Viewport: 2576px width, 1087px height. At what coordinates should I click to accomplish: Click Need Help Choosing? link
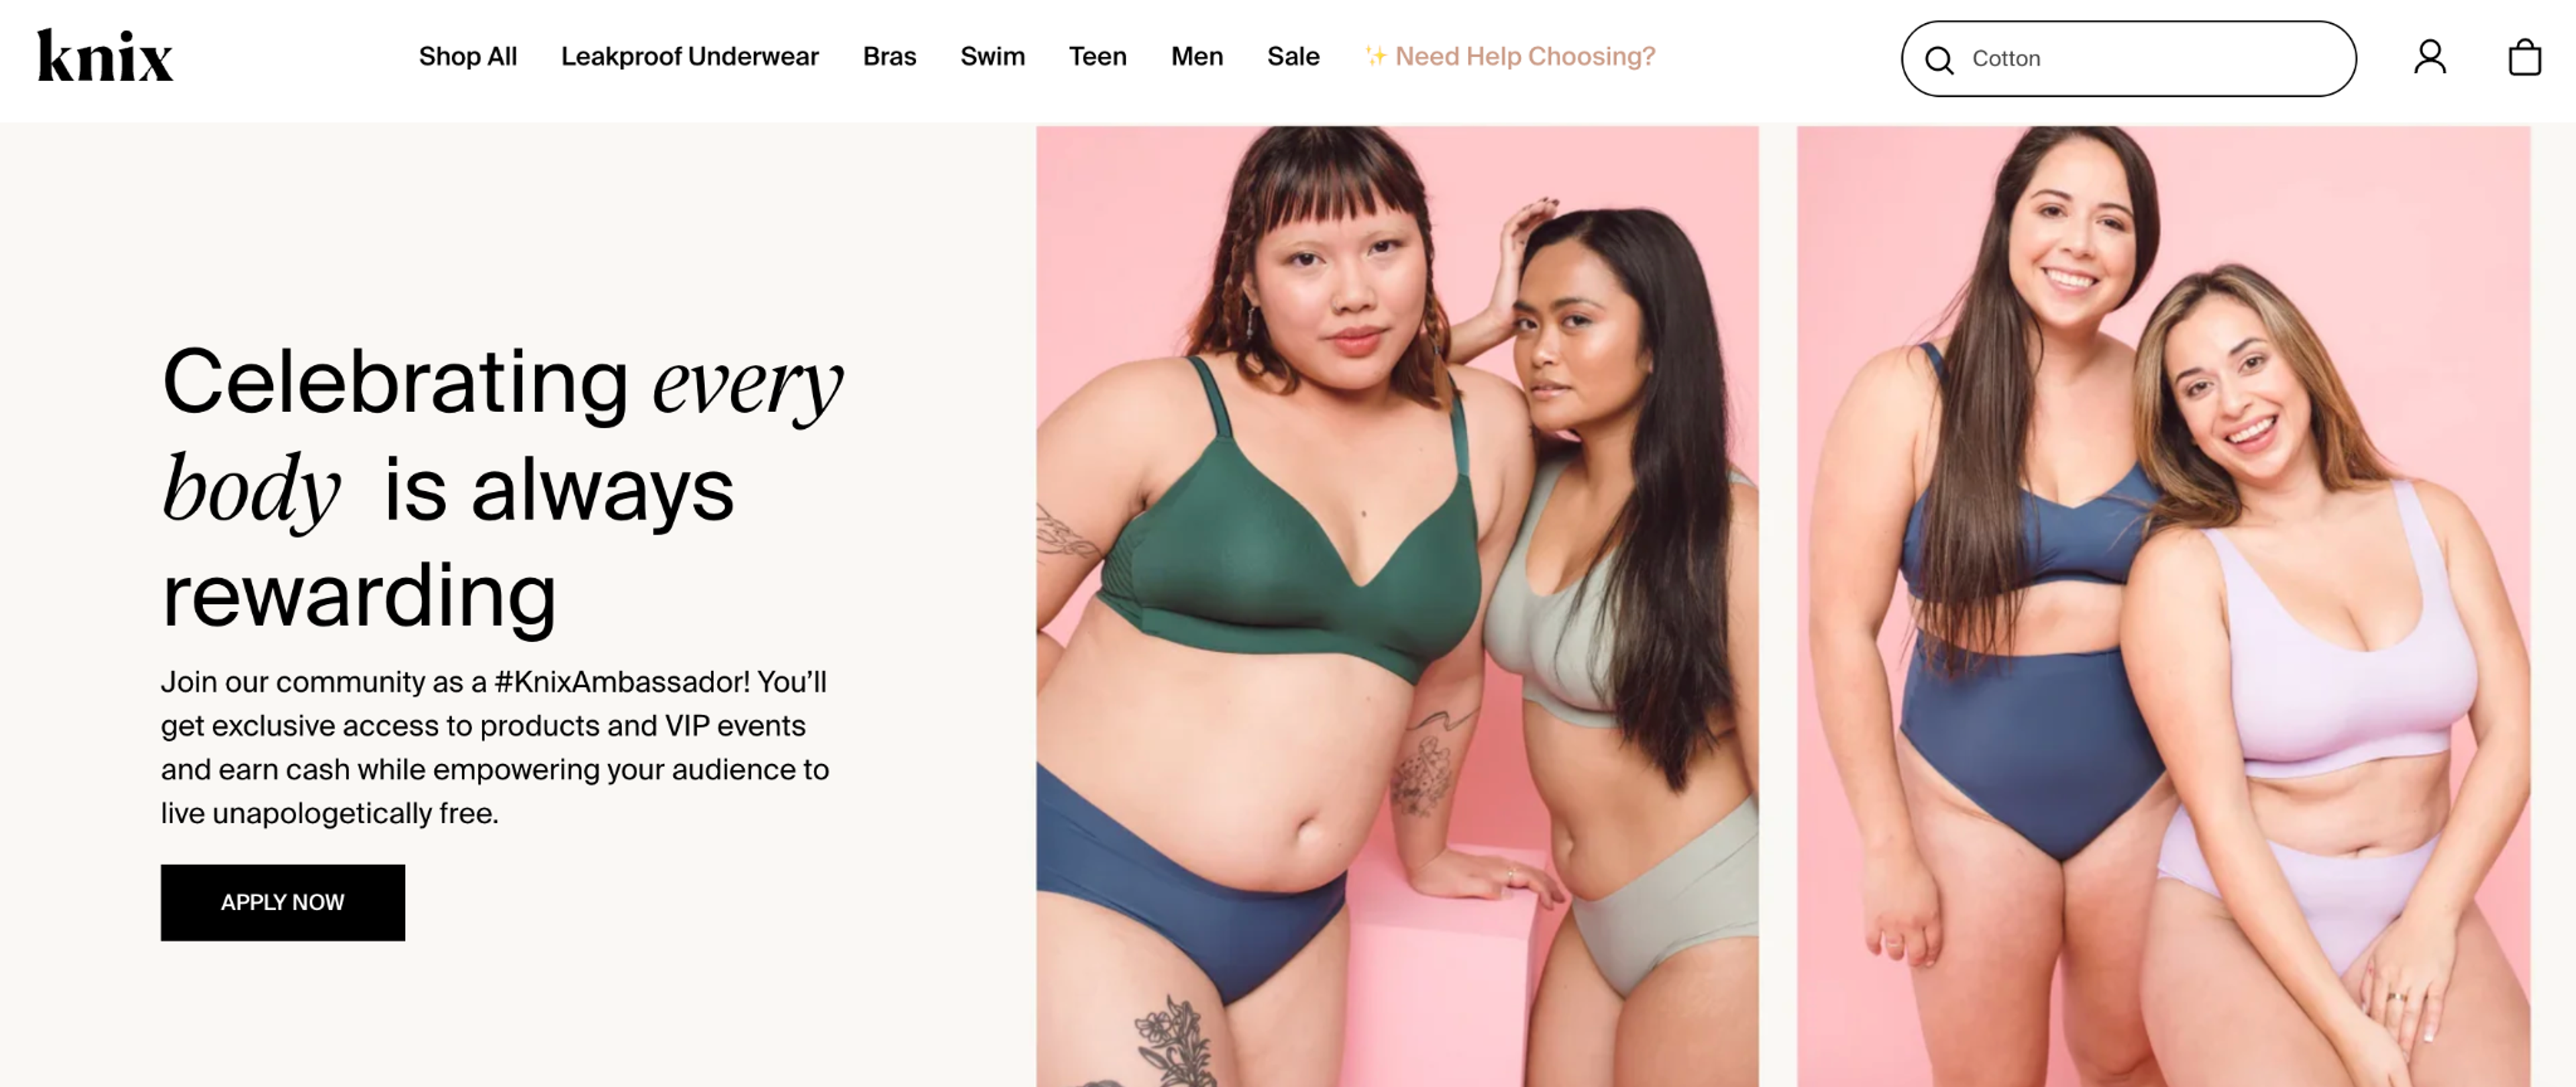[1524, 57]
